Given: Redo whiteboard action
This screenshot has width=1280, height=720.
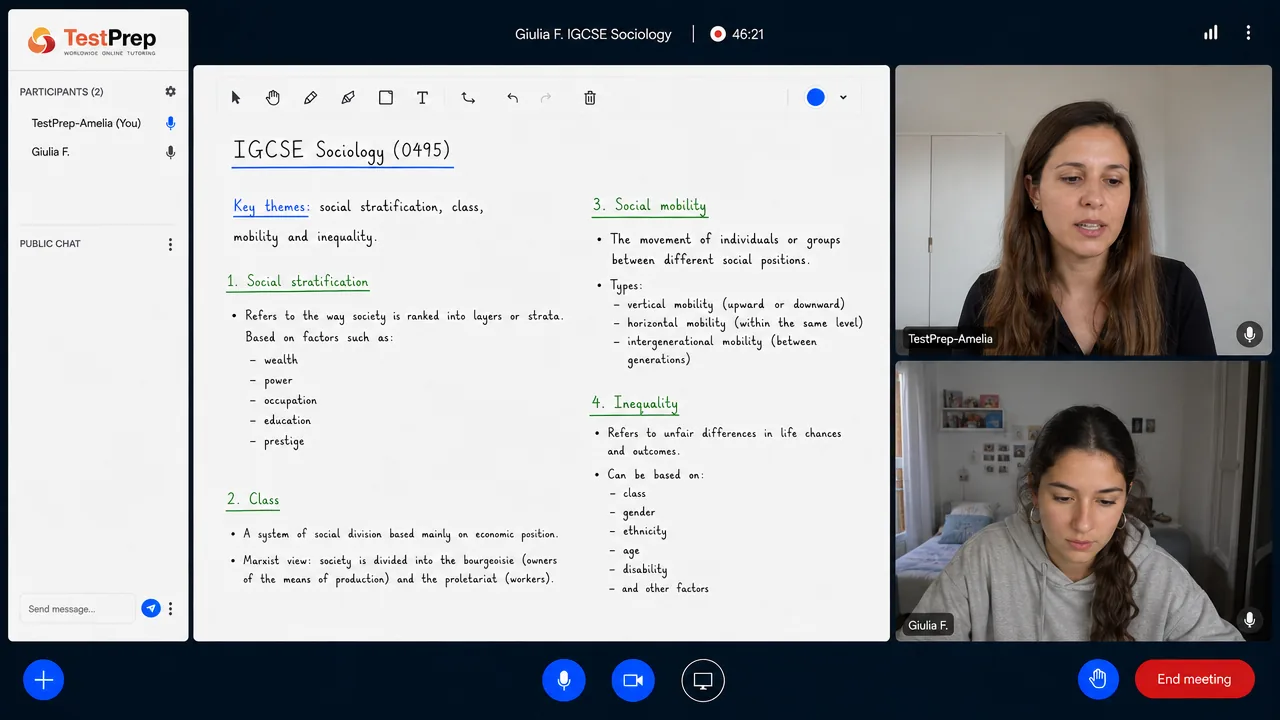Looking at the screenshot, I should pos(546,98).
